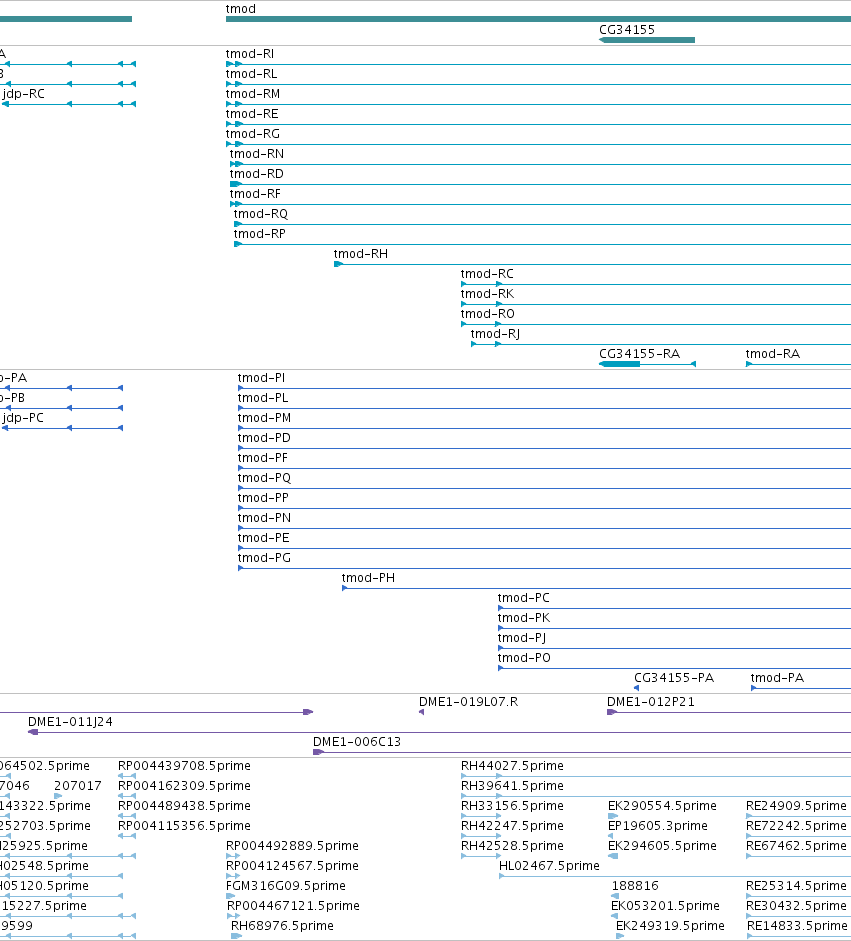Select transcript tmod-RA
Image resolution: width=851 pixels, height=941 pixels.
[772, 354]
